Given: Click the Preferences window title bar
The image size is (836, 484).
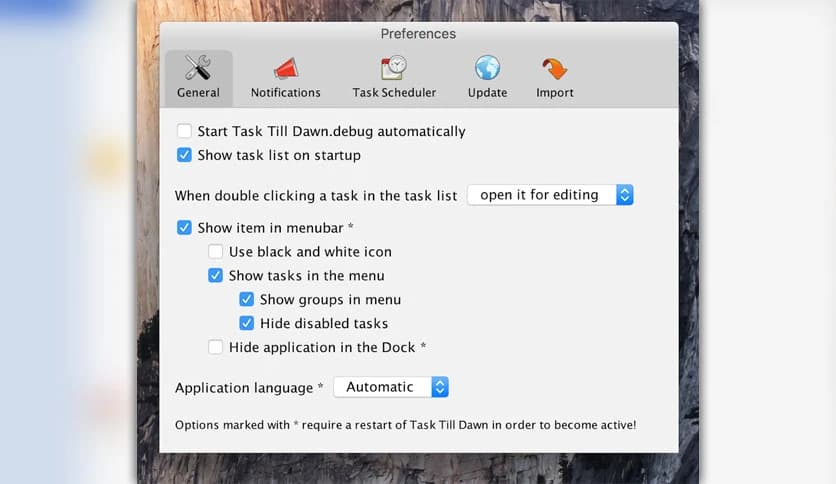Looking at the screenshot, I should [x=418, y=34].
